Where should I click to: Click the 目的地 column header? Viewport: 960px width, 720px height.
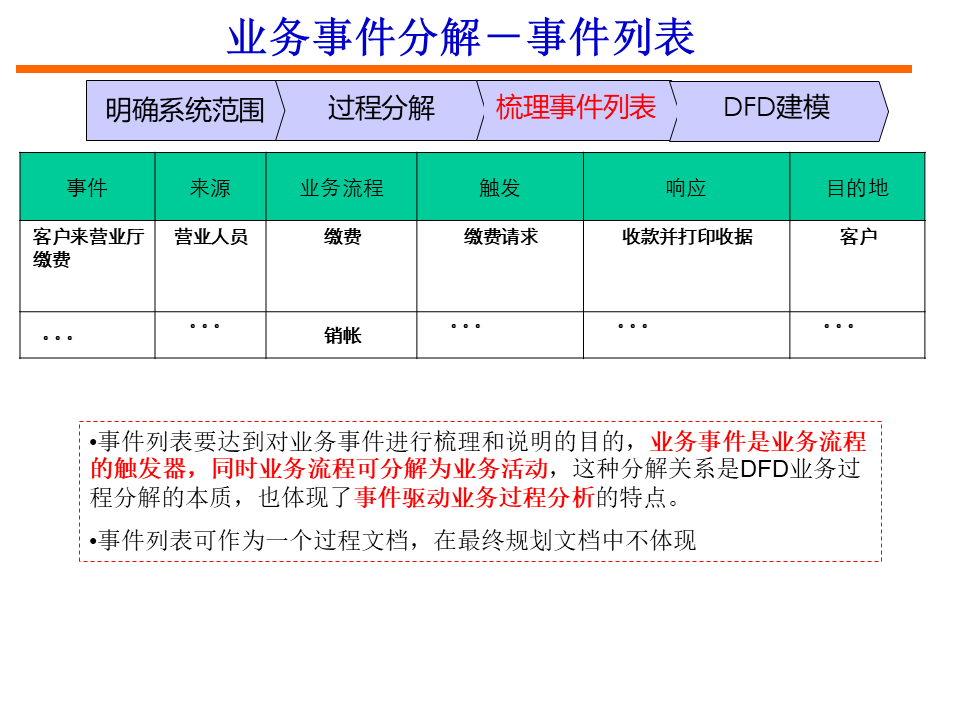[x=857, y=187]
